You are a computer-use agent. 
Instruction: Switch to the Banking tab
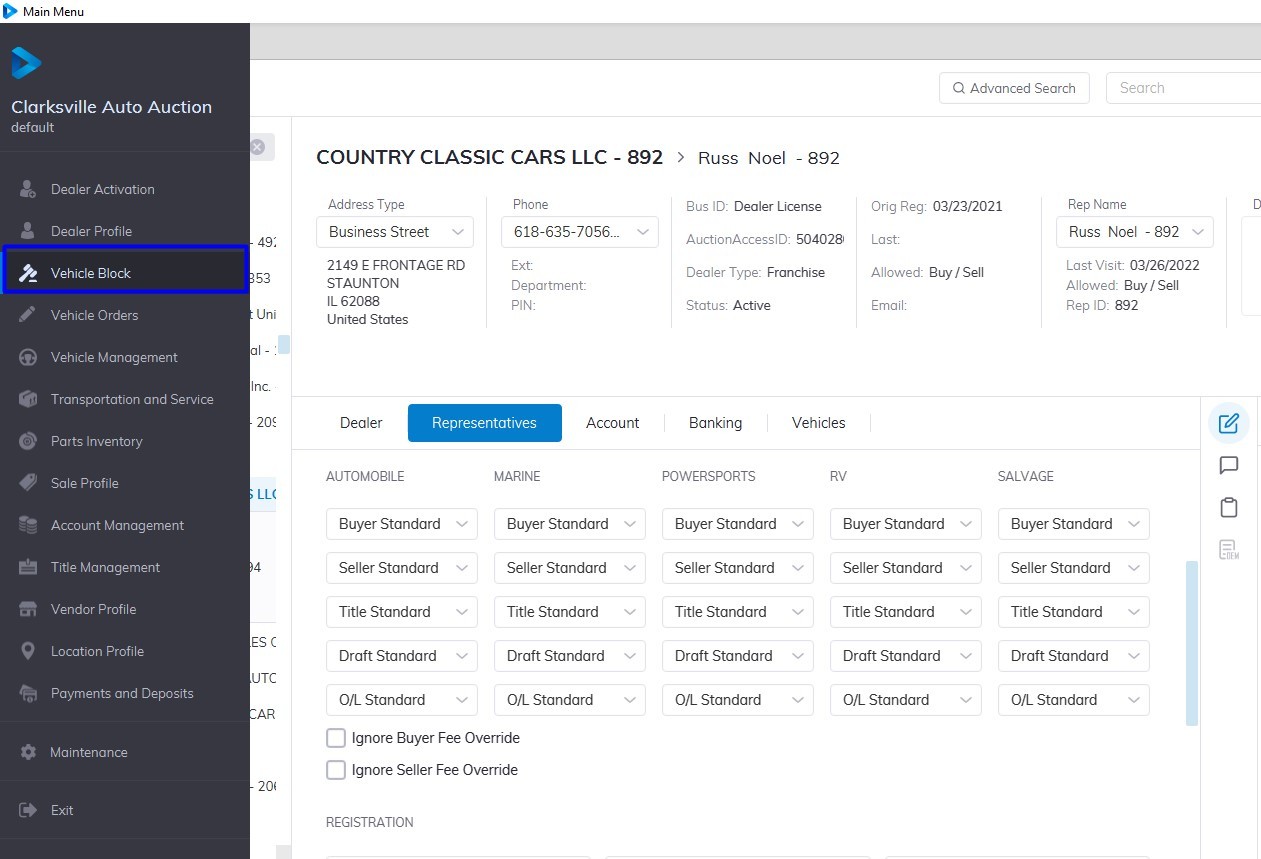715,423
